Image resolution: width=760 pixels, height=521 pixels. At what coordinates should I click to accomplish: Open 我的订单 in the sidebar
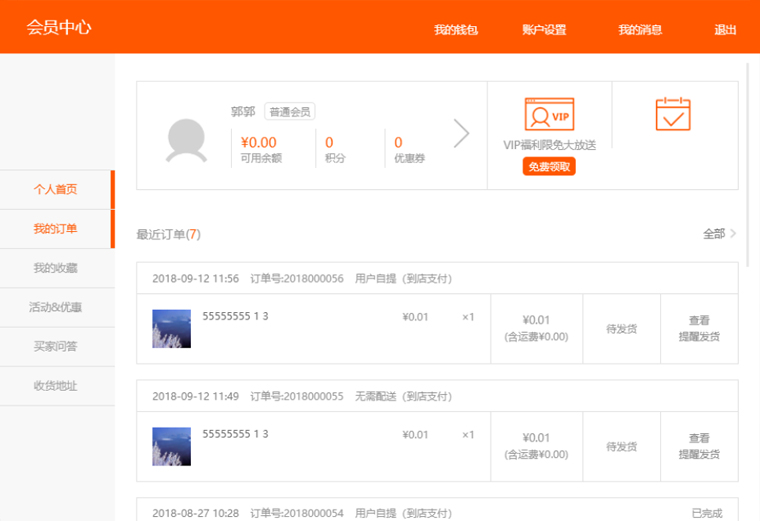(56, 229)
